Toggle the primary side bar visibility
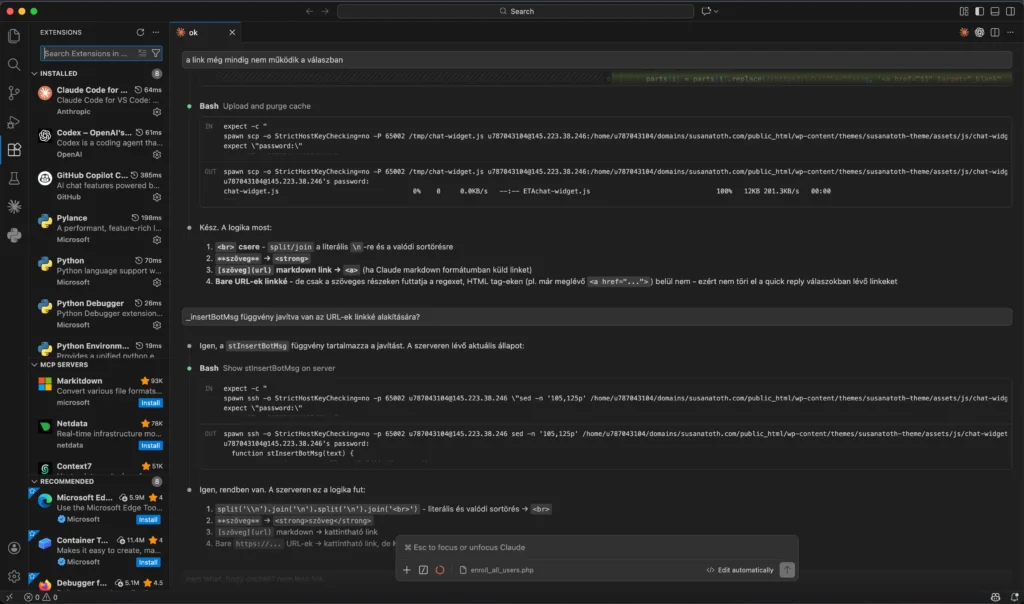The height and width of the screenshot is (604, 1024). (980, 10)
